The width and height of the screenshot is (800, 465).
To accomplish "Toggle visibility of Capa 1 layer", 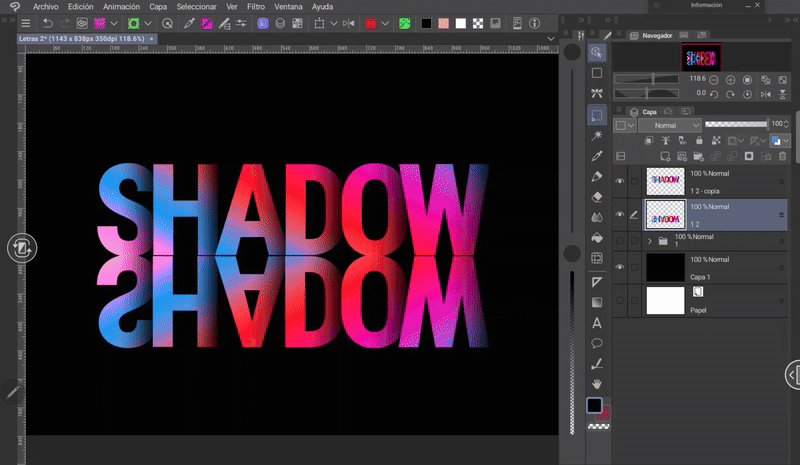I will [620, 267].
